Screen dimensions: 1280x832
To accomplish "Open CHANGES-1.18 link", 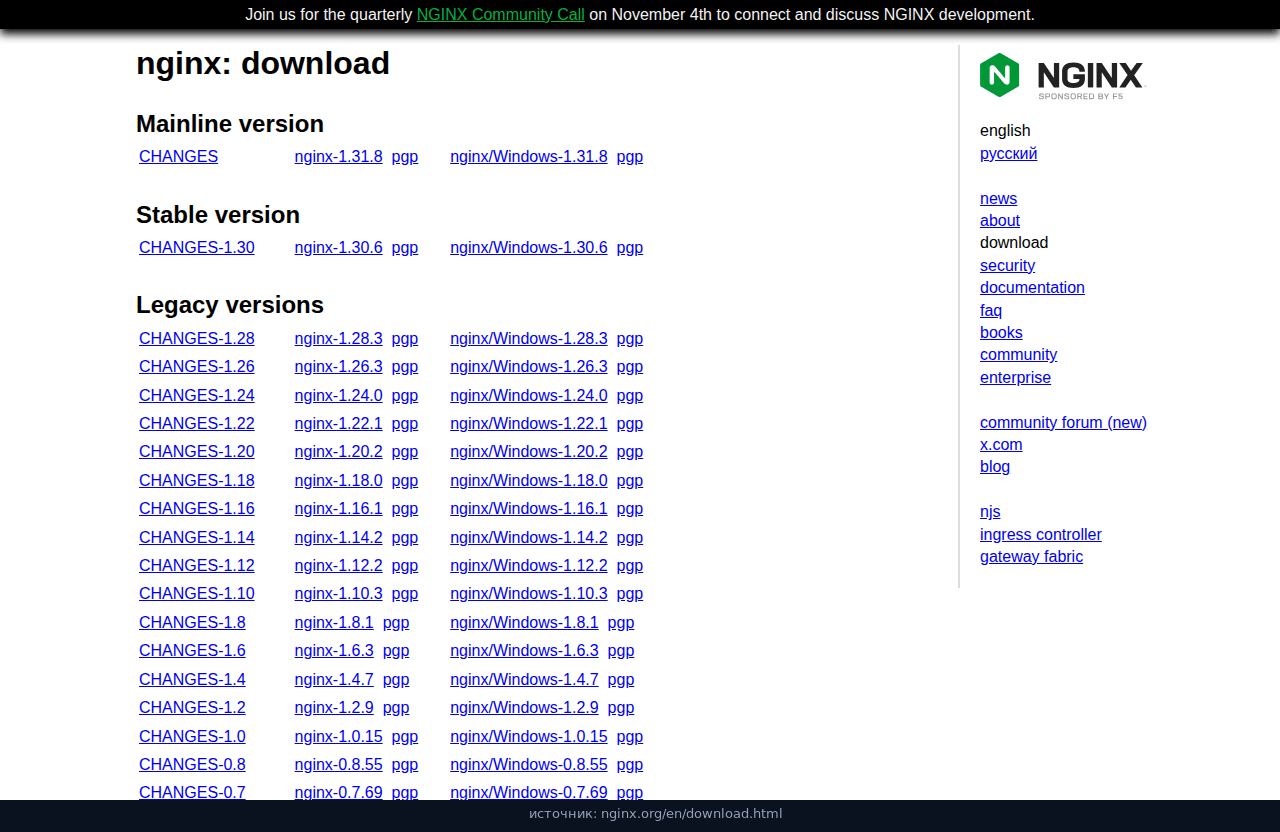I will pos(197,480).
